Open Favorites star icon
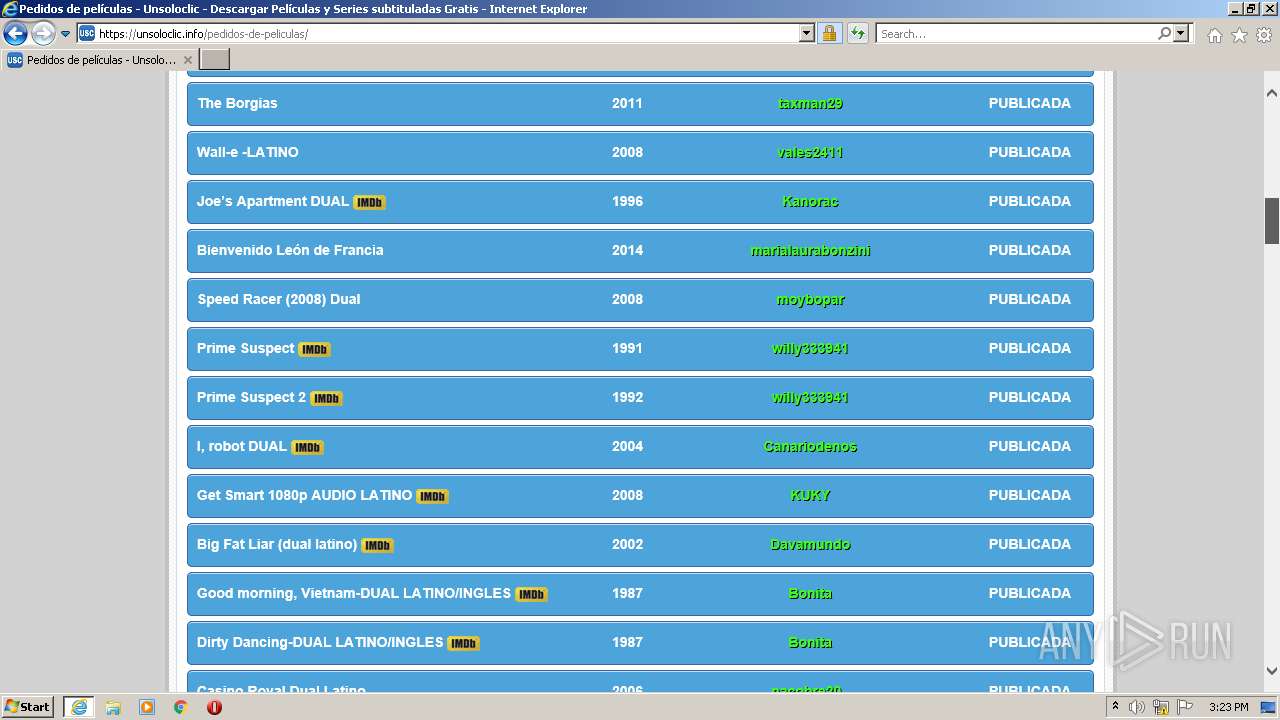The height and width of the screenshot is (720, 1280). pos(1239,35)
